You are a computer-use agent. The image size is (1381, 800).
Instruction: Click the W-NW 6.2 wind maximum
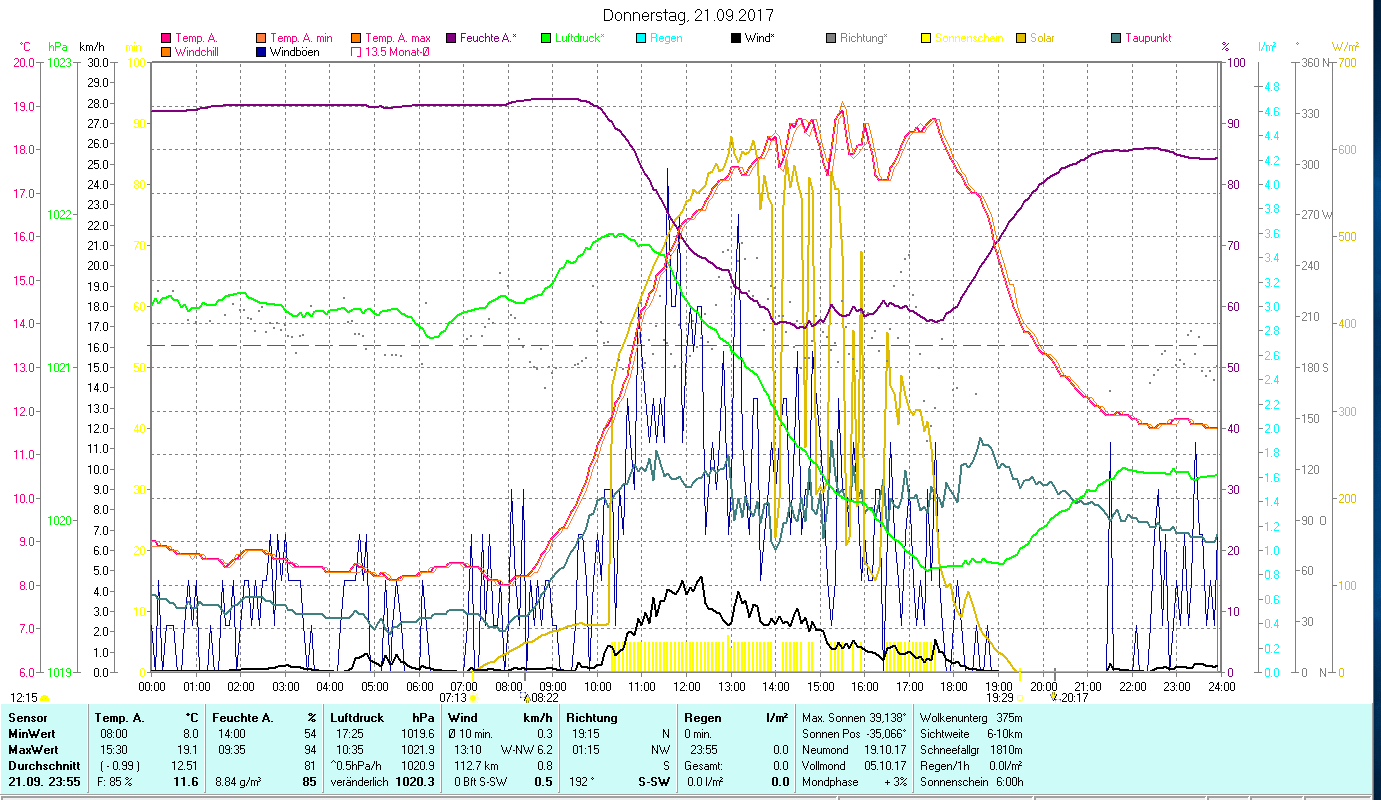(x=526, y=749)
